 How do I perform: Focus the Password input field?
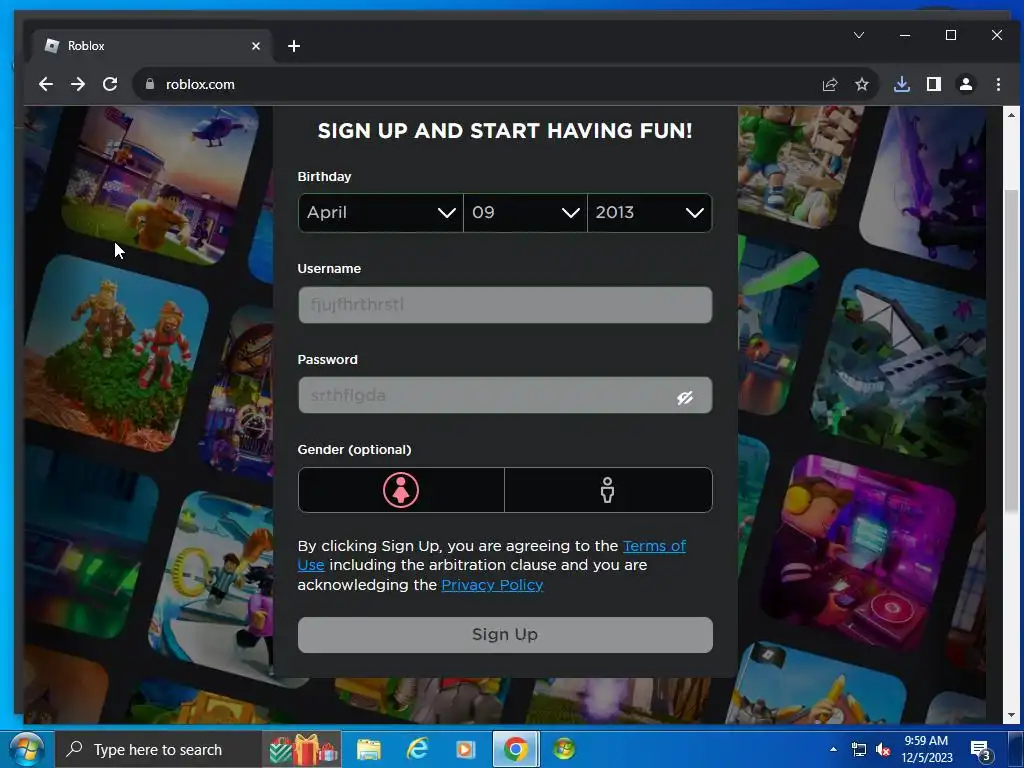[505, 395]
